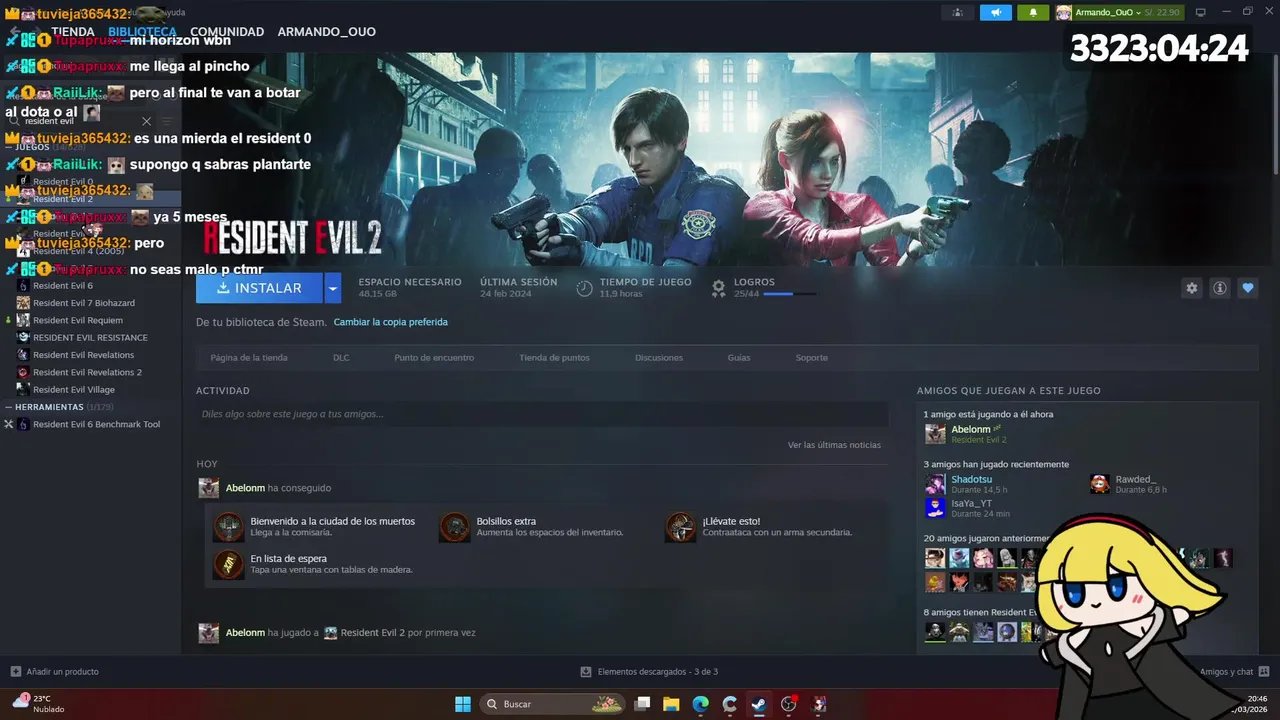Image resolution: width=1280 pixels, height=720 pixels.
Task: Open Amigos y chat
Action: [1234, 671]
